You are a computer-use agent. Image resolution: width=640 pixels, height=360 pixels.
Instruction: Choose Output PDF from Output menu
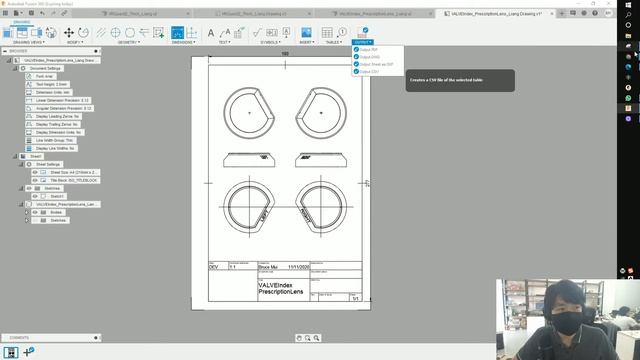point(378,49)
